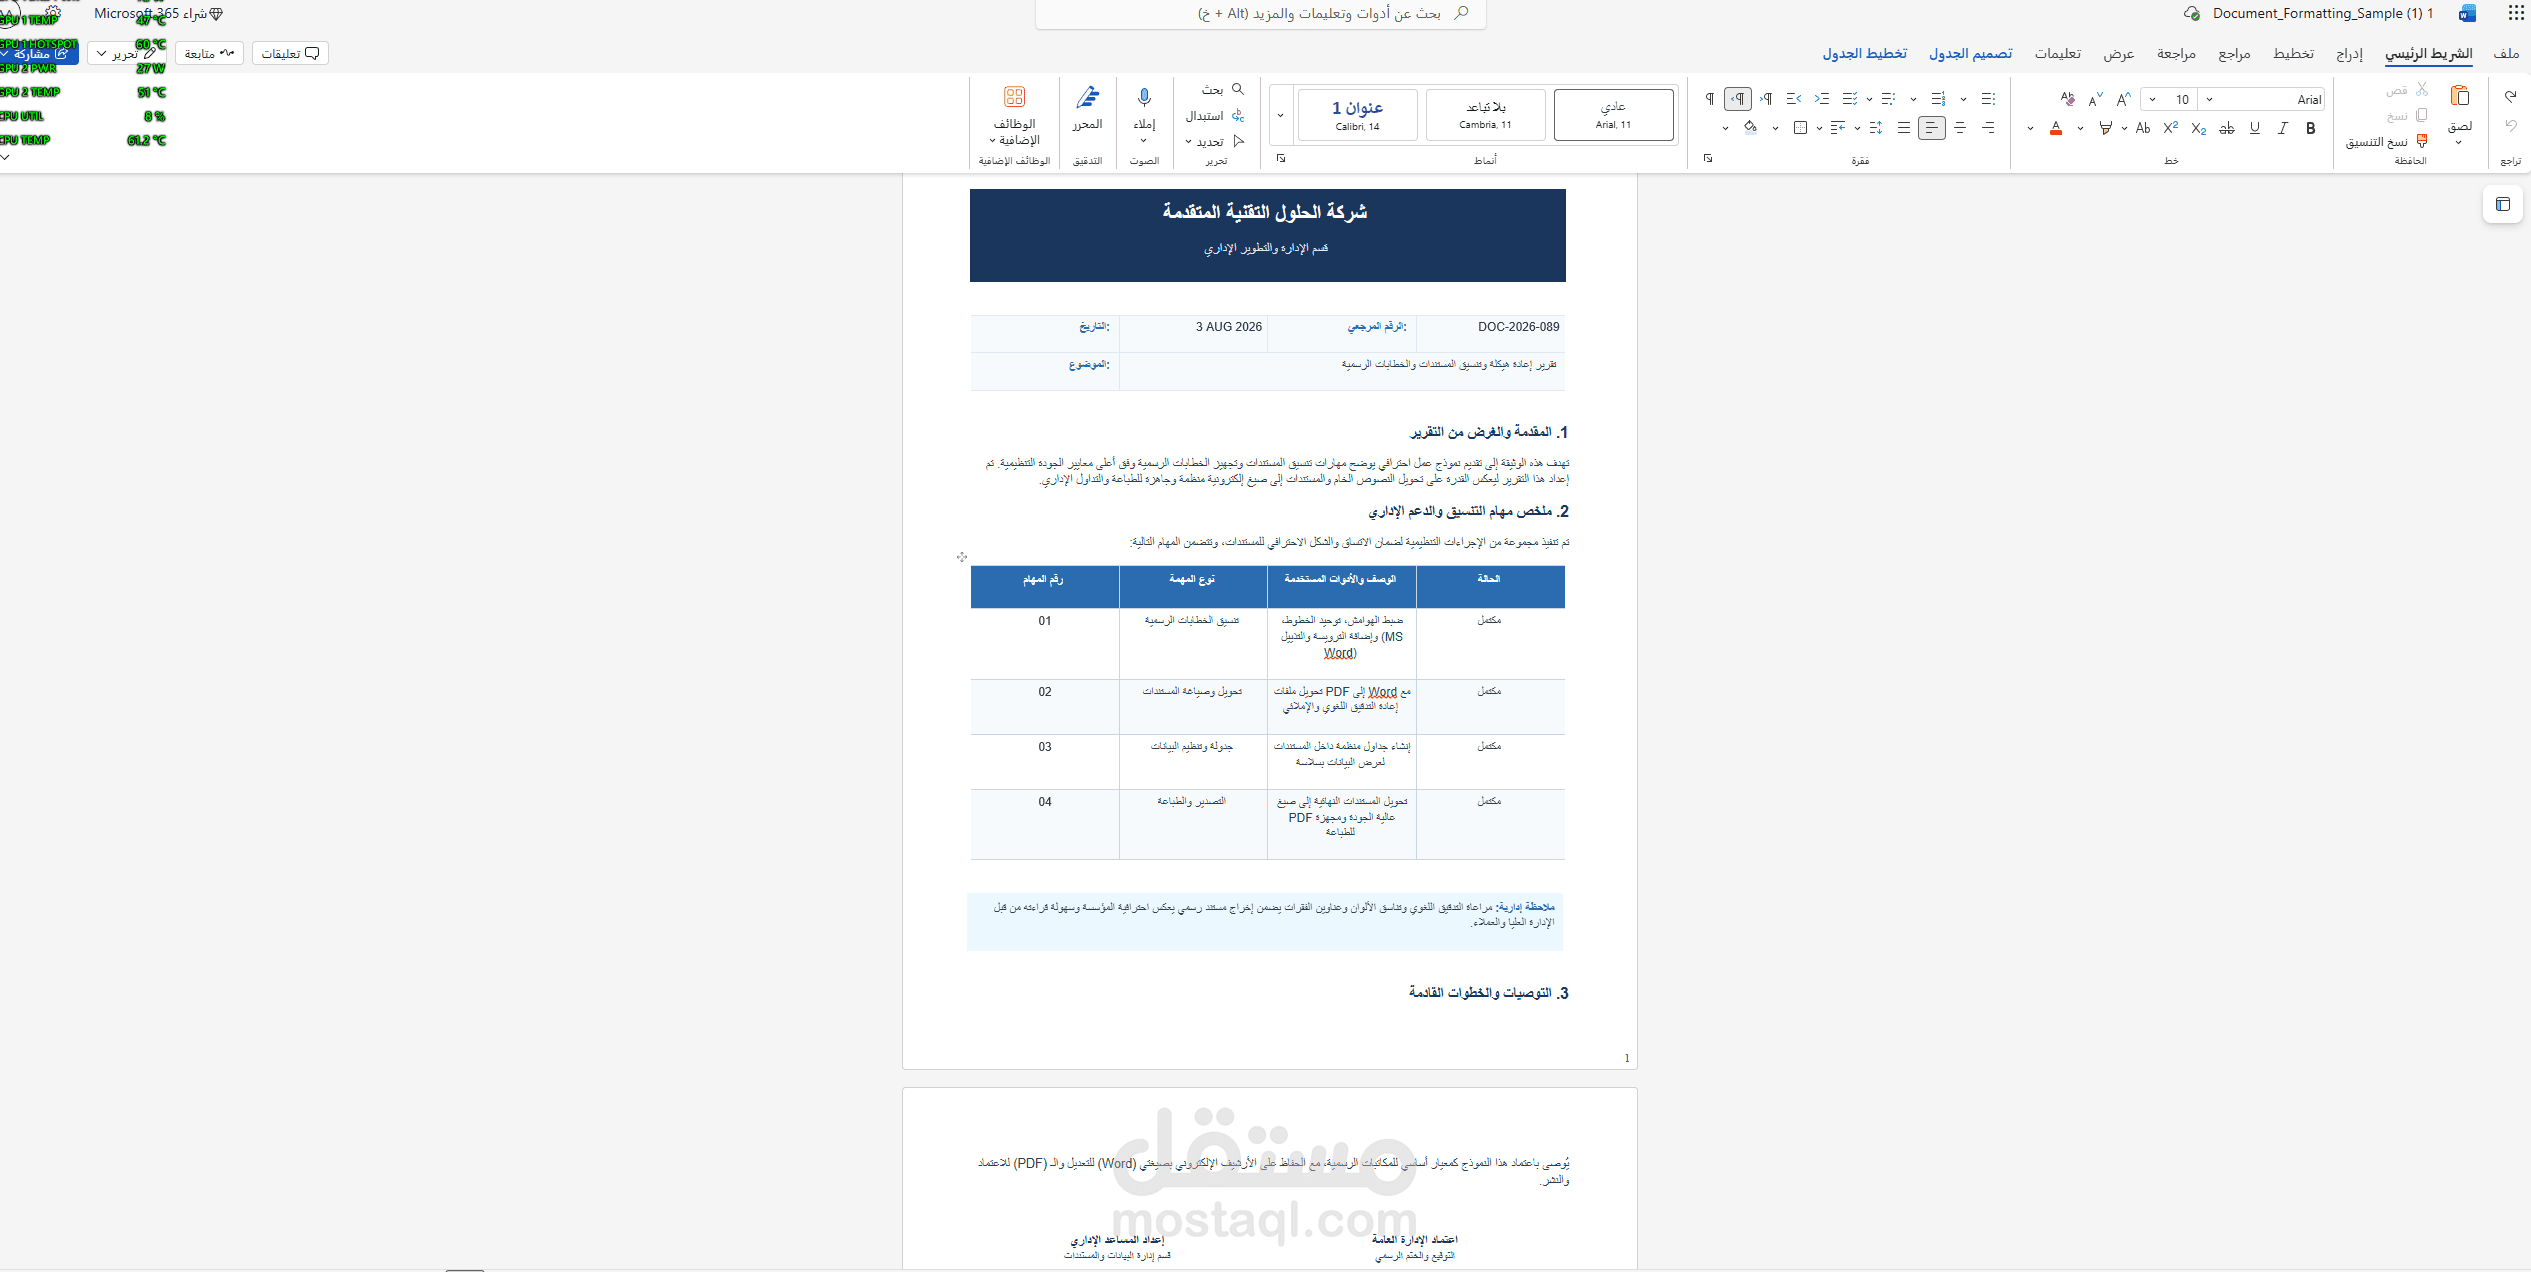Switch to the Layout (تخطيط) tab
Viewport: 2531px width, 1272px height.
point(2293,53)
